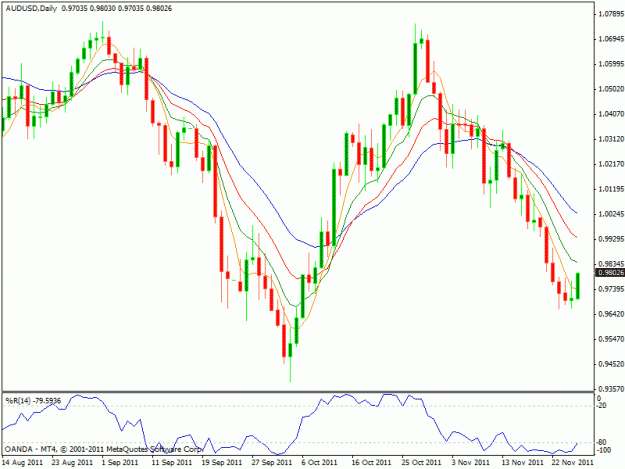Image resolution: width=625 pixels, height=469 pixels.
Task: Click the 19 Sep 2011 date label
Action: pyautogui.click(x=222, y=463)
